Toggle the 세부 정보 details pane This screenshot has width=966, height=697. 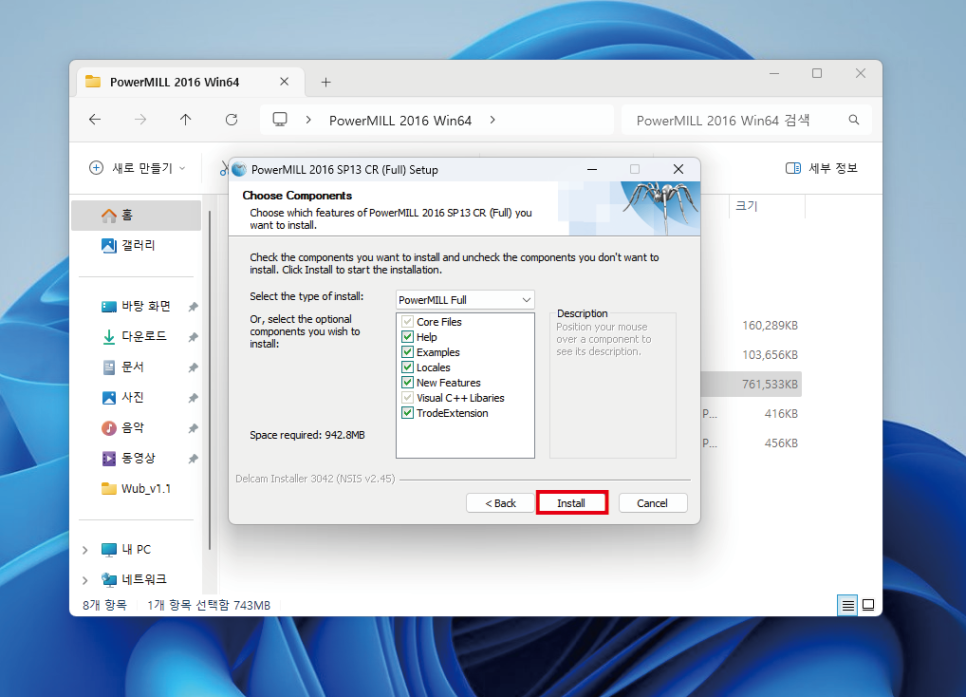tap(822, 168)
